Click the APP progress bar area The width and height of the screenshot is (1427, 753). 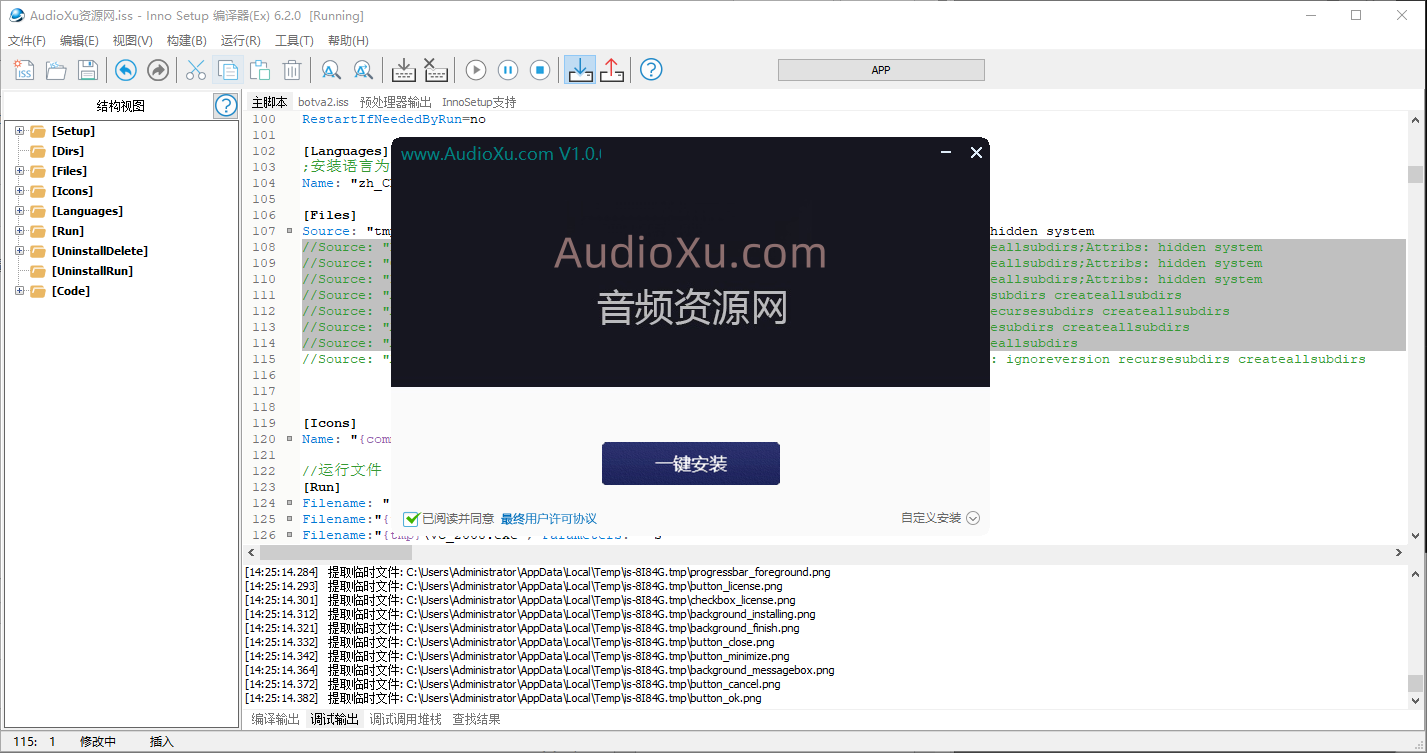tap(880, 70)
